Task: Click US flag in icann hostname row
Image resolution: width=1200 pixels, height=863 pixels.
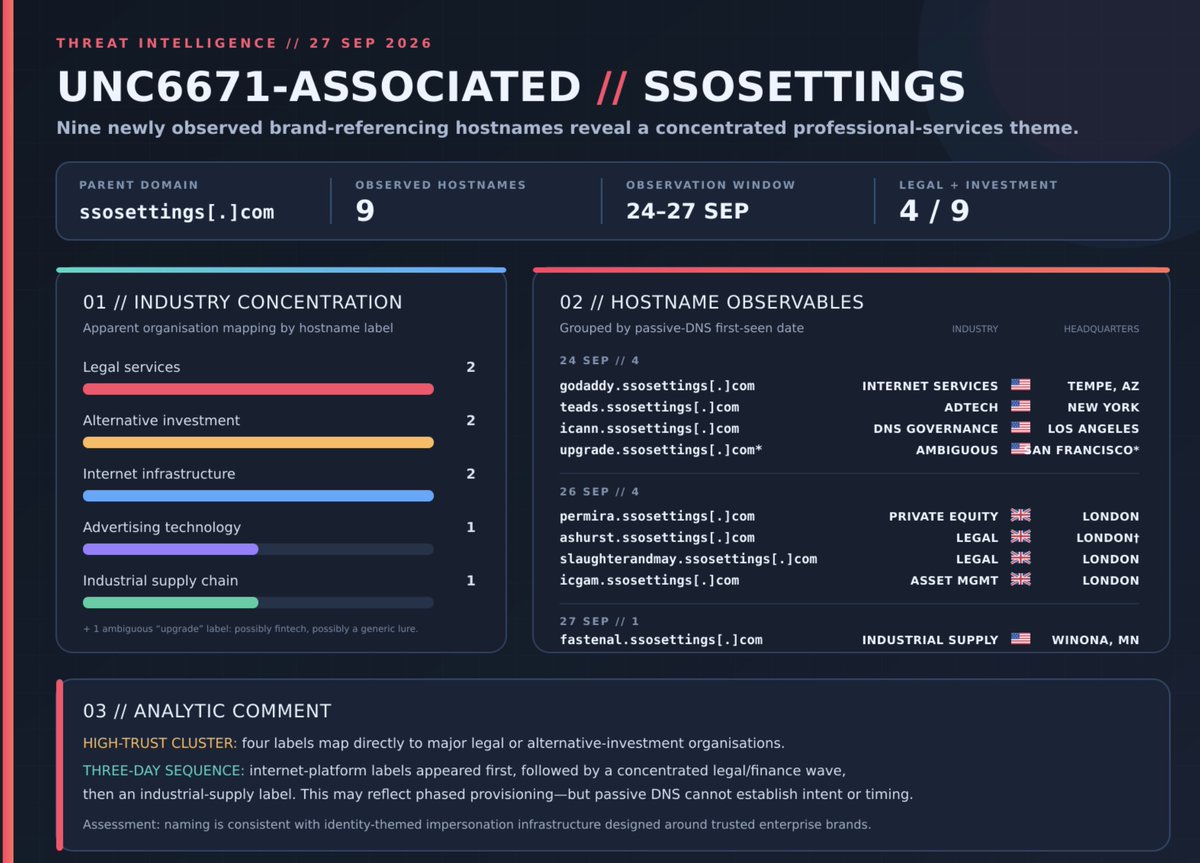Action: 1020,428
